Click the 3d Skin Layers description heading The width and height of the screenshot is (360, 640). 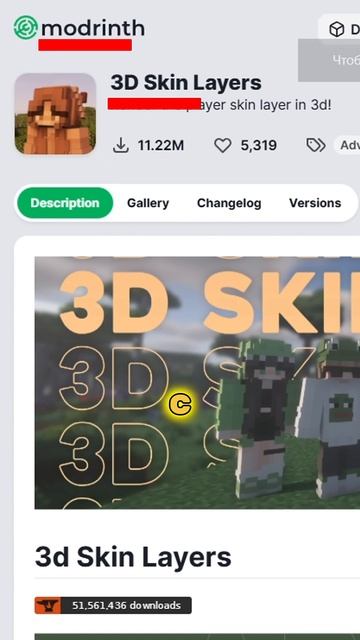(133, 557)
